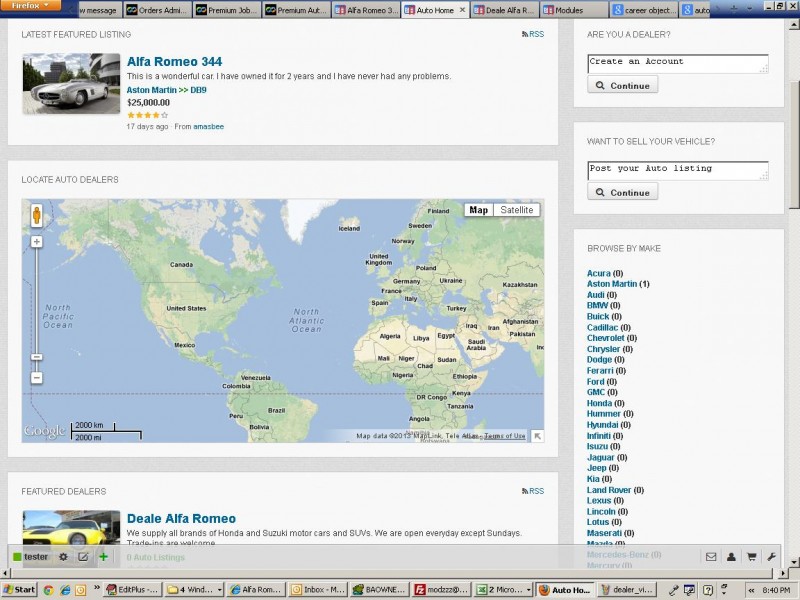Switch to the Alfa Romeo 3 tab
800x600 pixels.
click(x=366, y=10)
